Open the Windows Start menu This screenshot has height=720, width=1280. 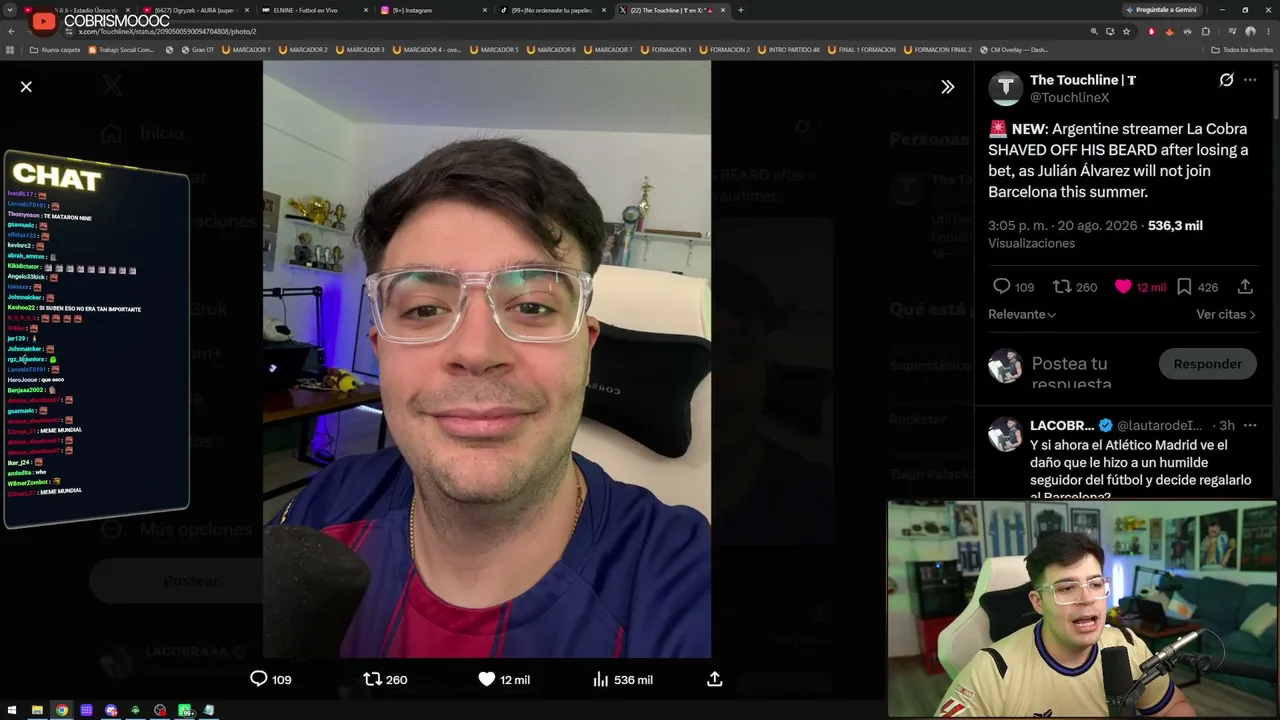tap(12, 710)
